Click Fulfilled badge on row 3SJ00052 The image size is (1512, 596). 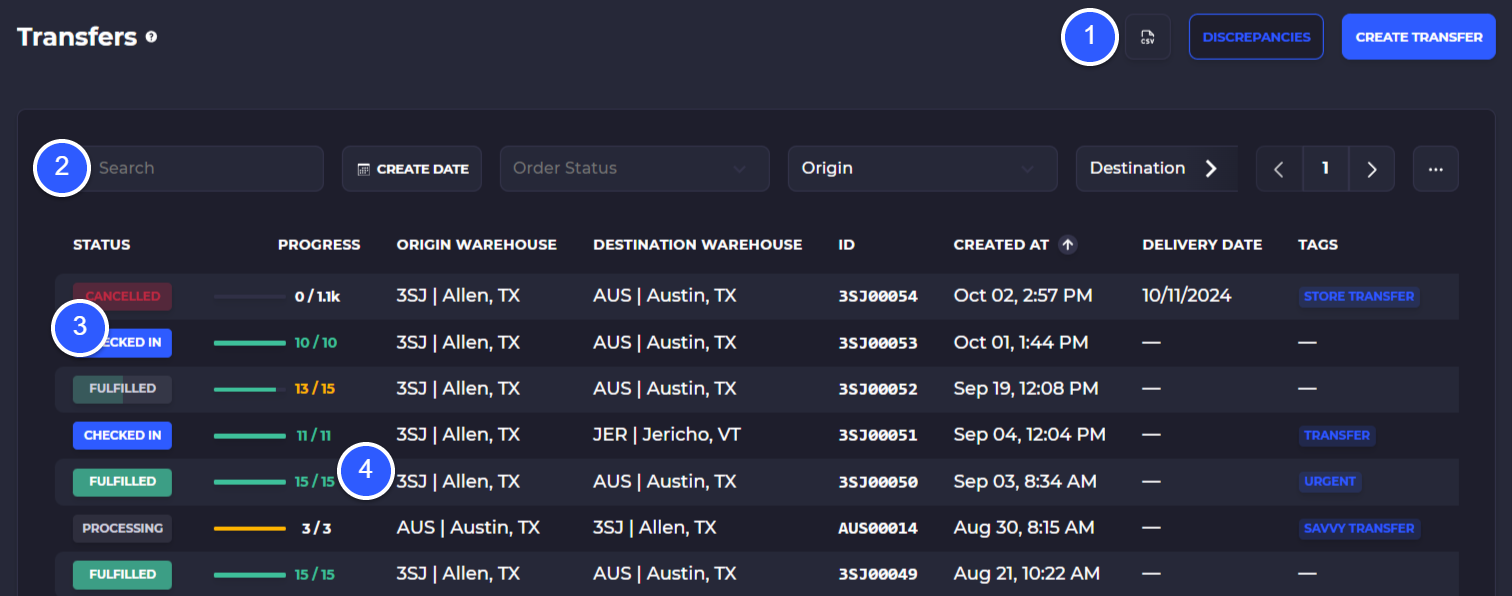[x=122, y=388]
